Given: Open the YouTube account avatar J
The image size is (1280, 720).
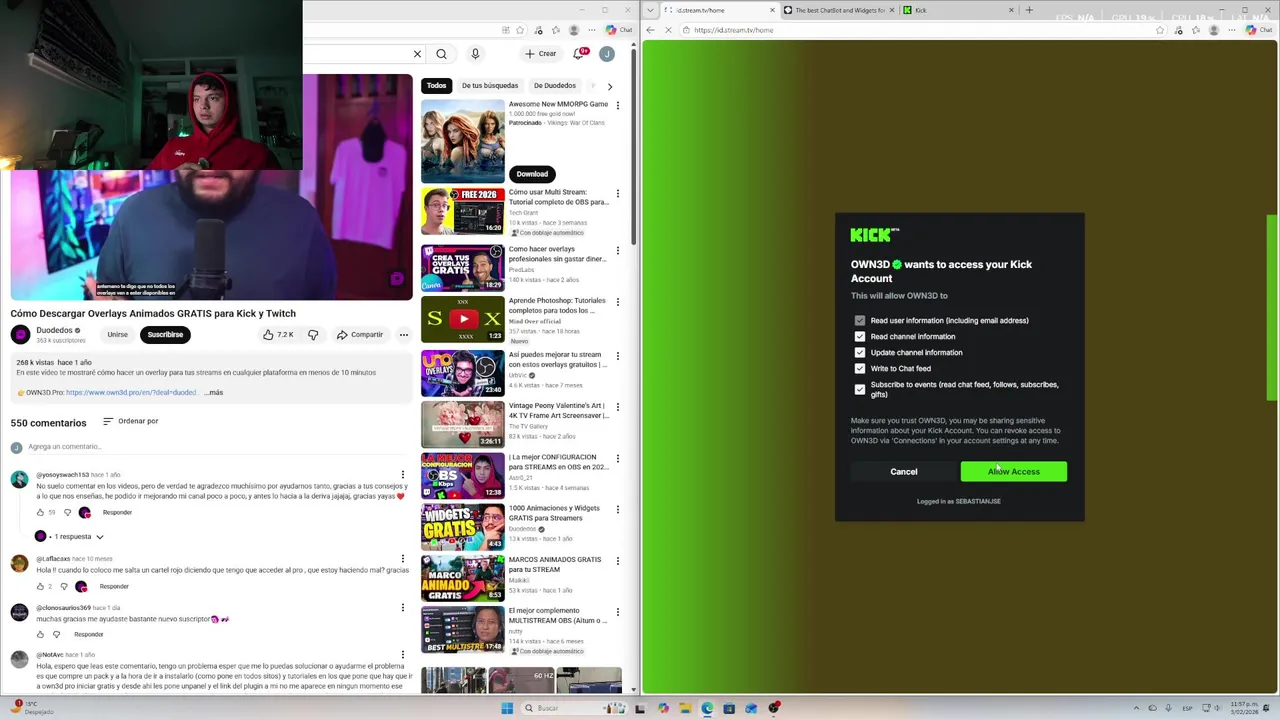Looking at the screenshot, I should coord(607,54).
